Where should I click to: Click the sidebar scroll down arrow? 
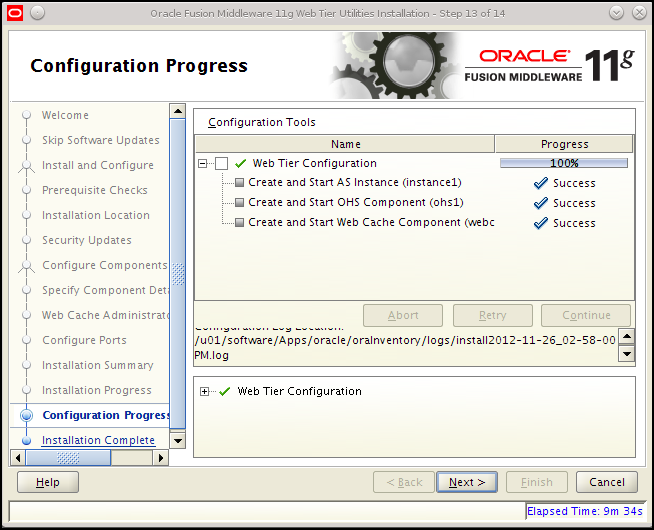[x=178, y=440]
